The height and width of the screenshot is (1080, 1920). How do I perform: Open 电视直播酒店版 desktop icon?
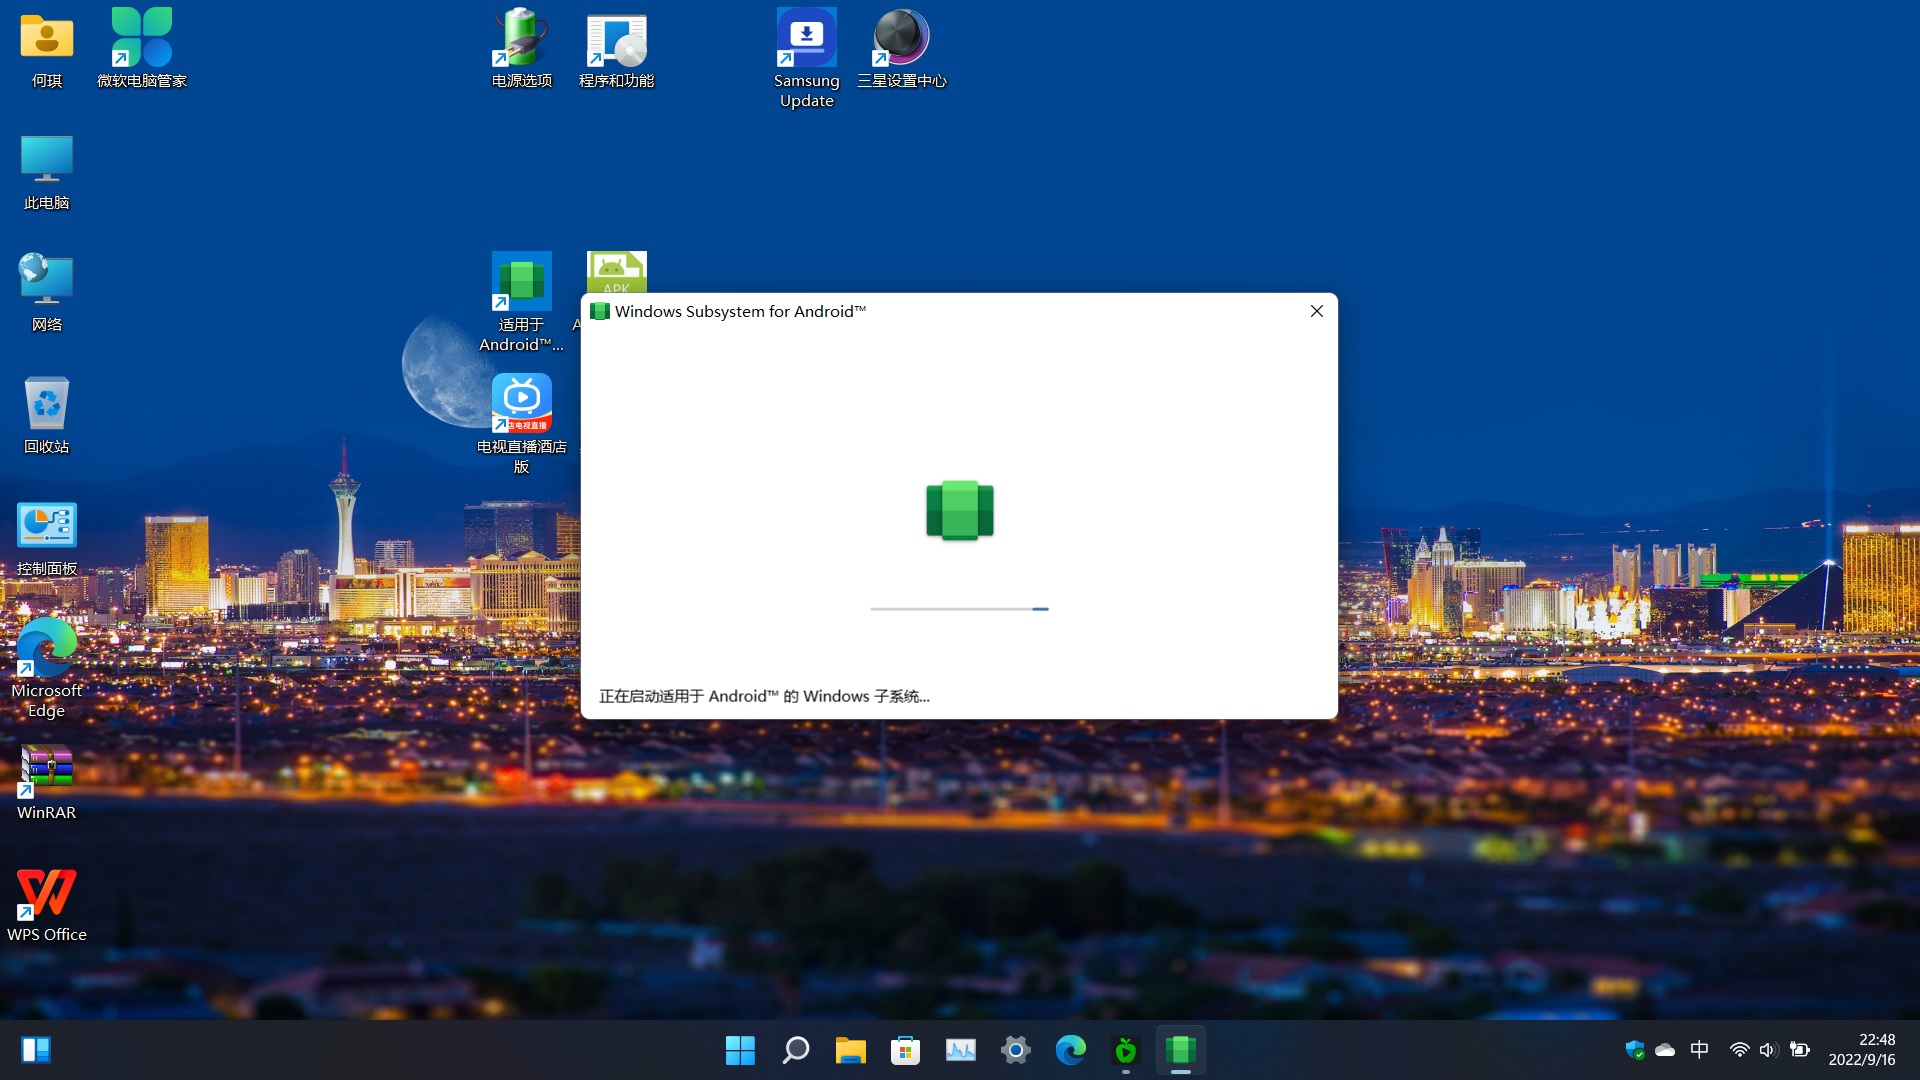pos(521,403)
